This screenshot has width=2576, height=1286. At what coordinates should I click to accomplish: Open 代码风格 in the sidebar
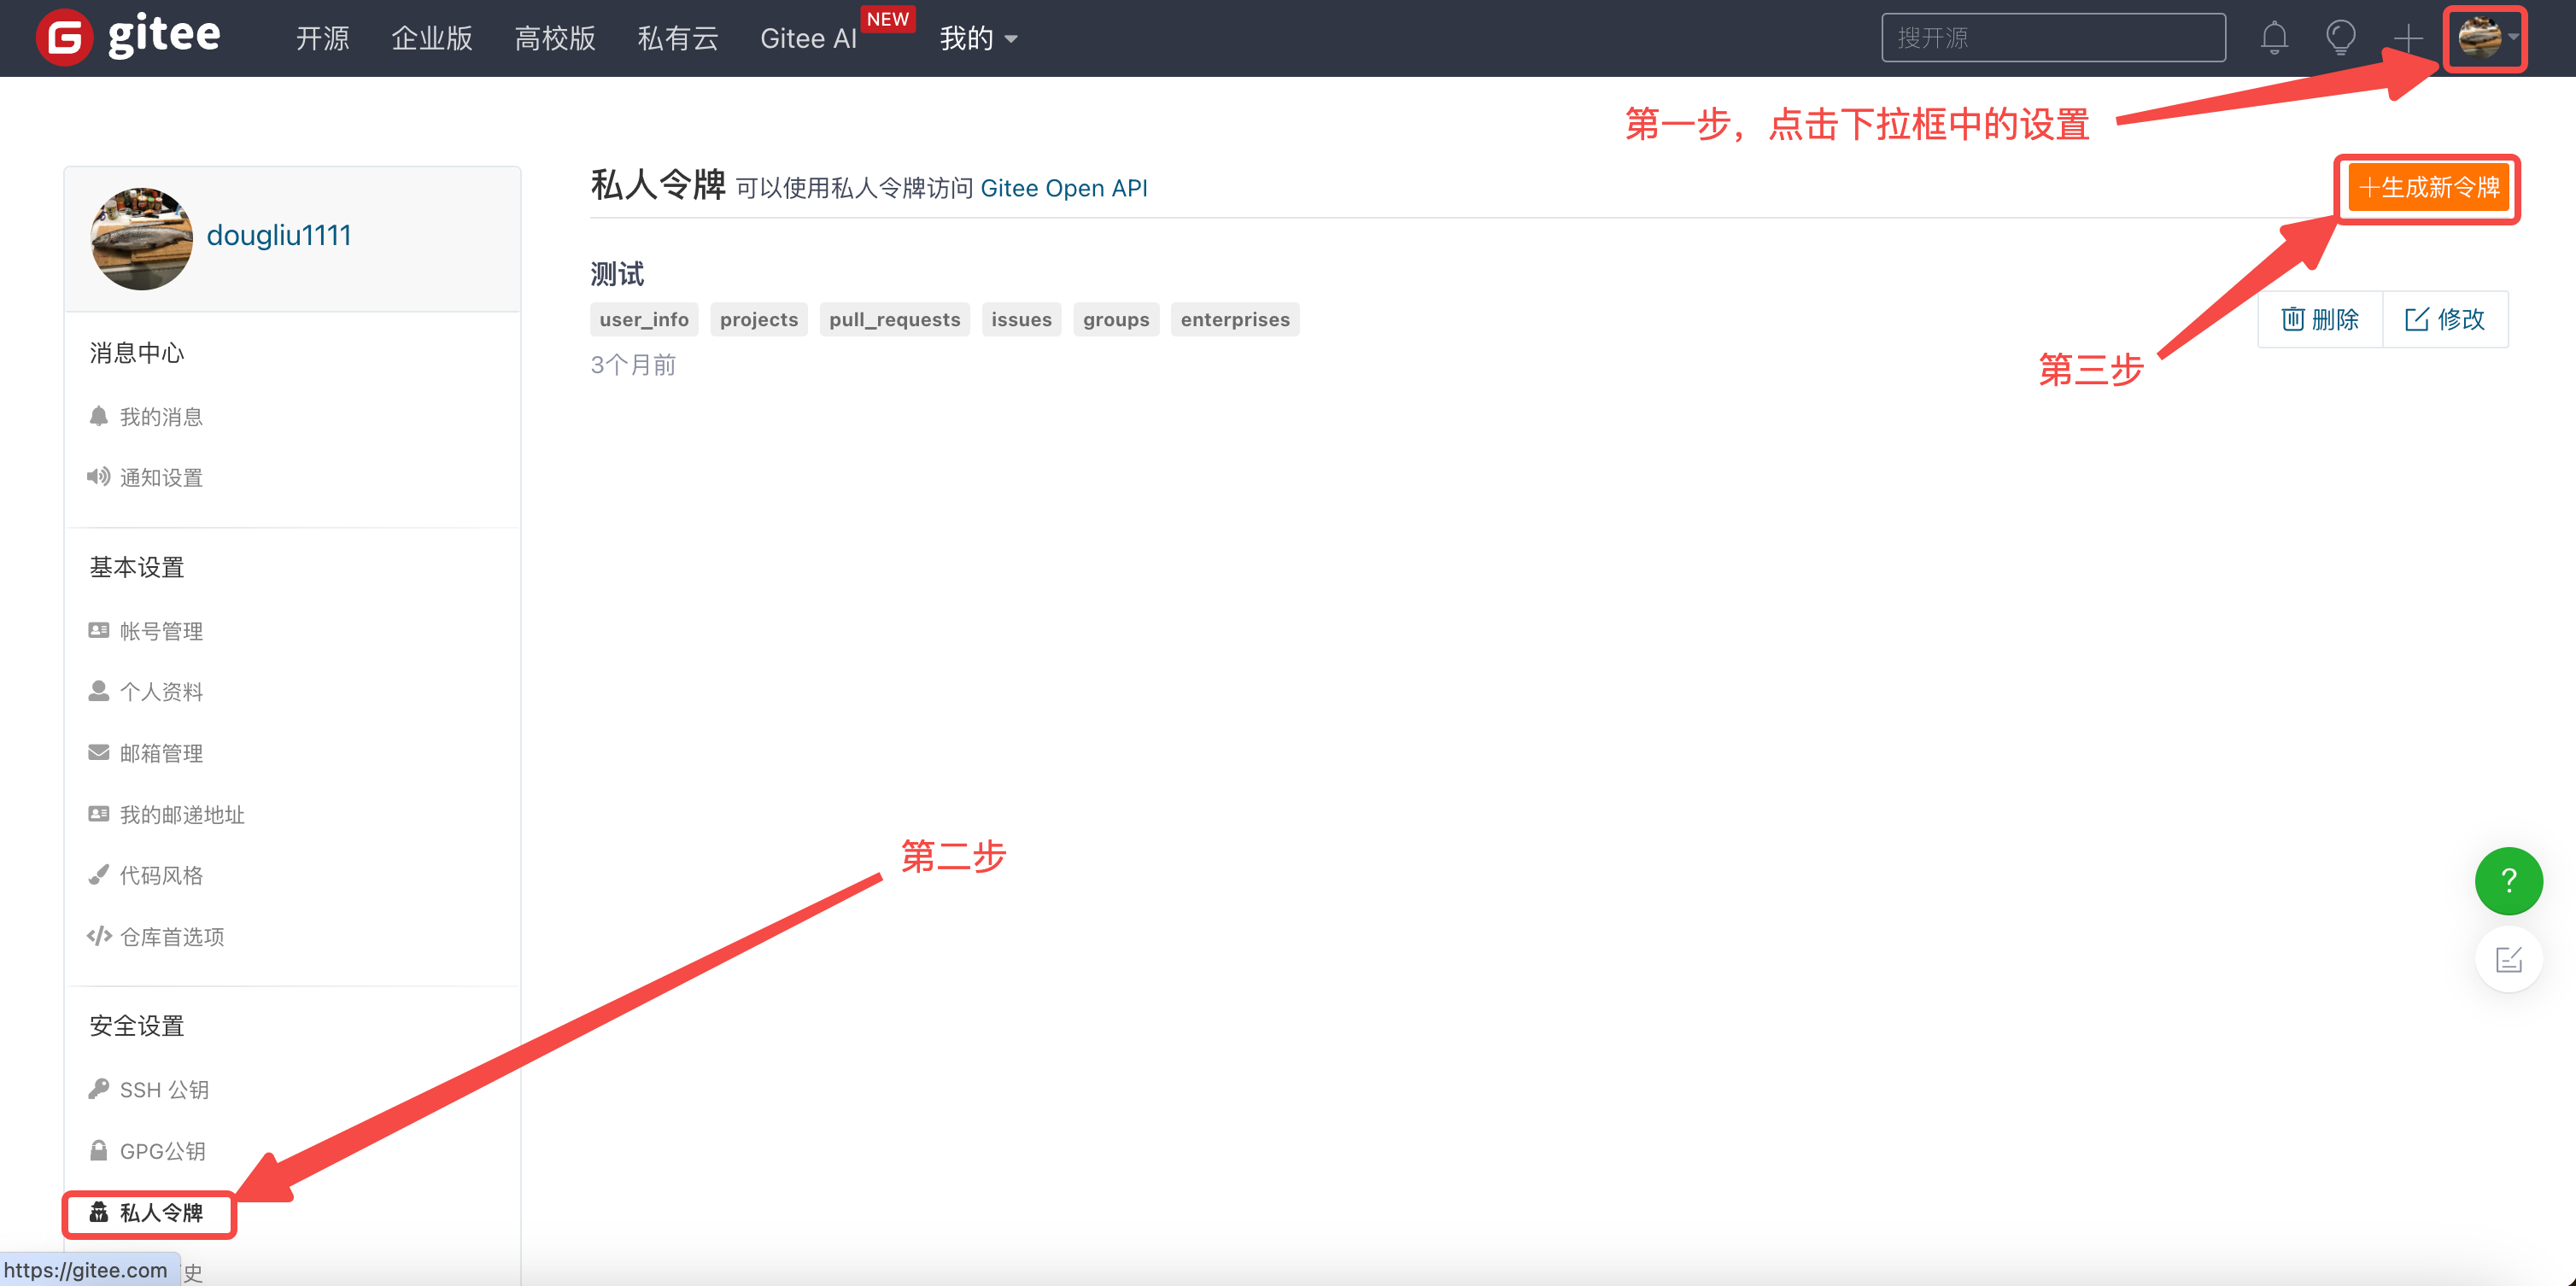(146, 876)
